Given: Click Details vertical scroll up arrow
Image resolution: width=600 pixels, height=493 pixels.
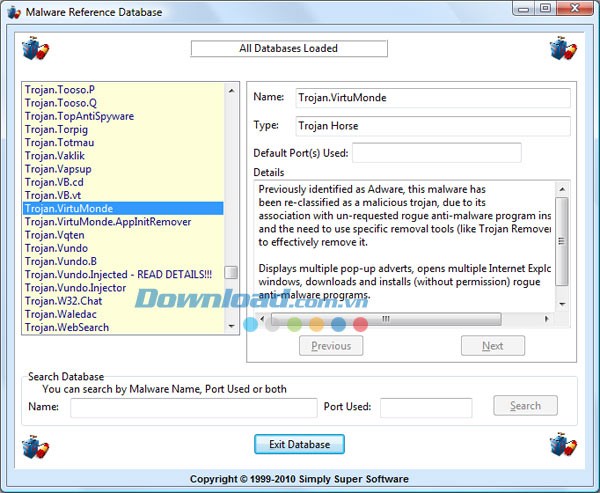Looking at the screenshot, I should [x=562, y=189].
